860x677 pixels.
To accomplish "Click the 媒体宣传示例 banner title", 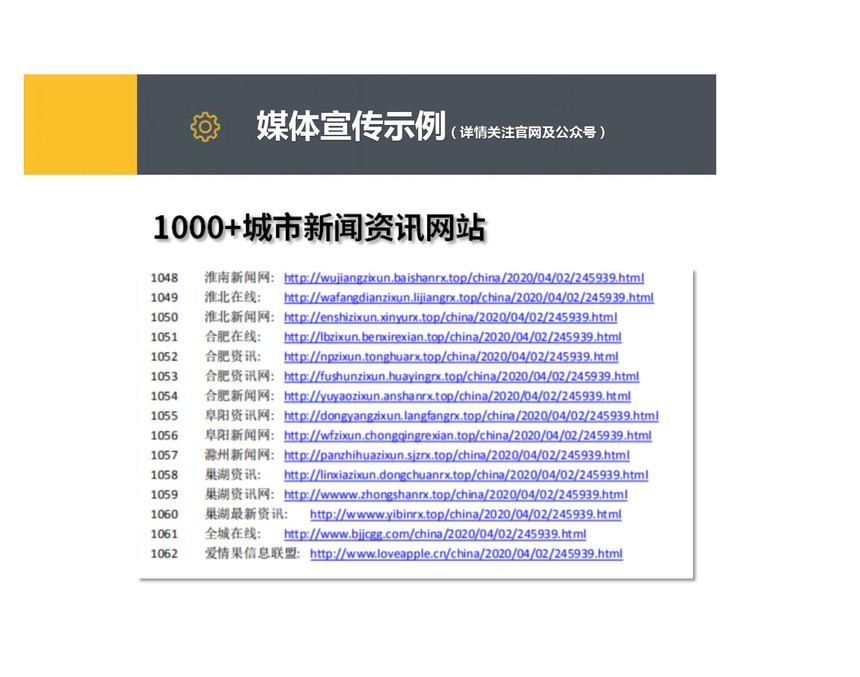I will [x=351, y=126].
